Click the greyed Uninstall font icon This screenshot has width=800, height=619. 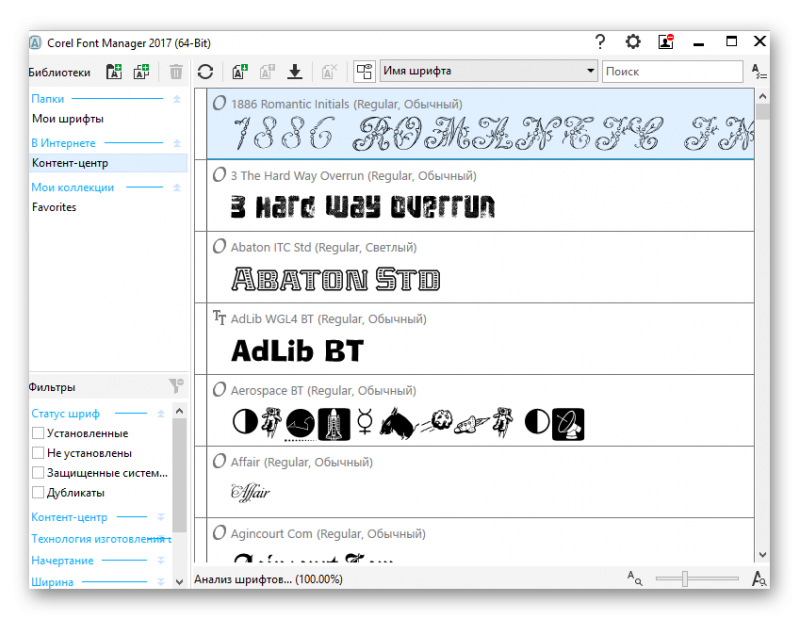pyautogui.click(x=330, y=71)
